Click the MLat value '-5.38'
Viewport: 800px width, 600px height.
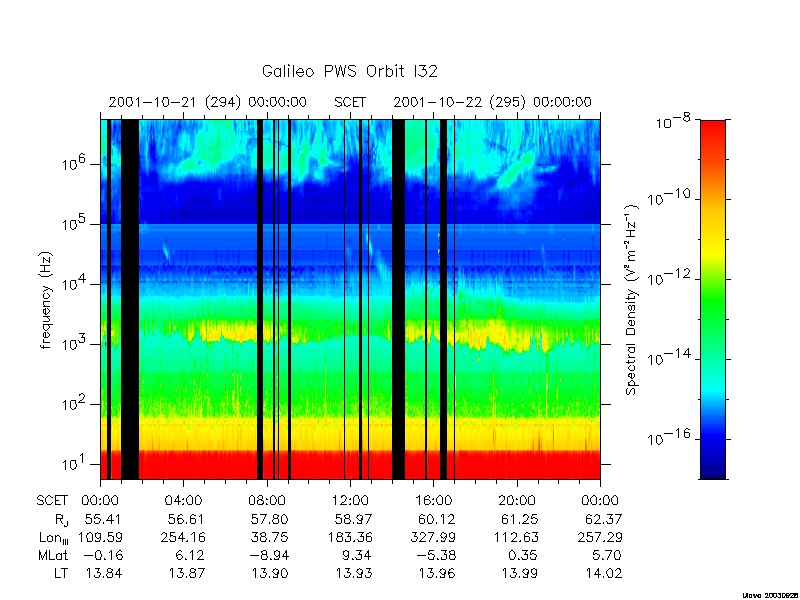435,555
